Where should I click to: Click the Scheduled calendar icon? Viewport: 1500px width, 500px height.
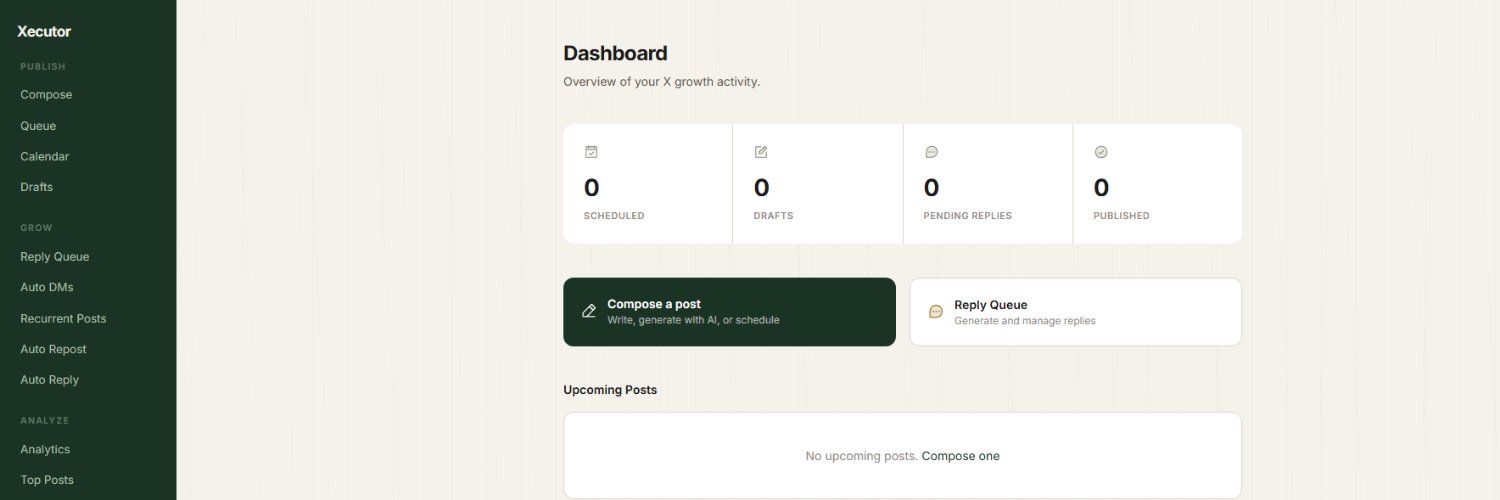pyautogui.click(x=591, y=152)
